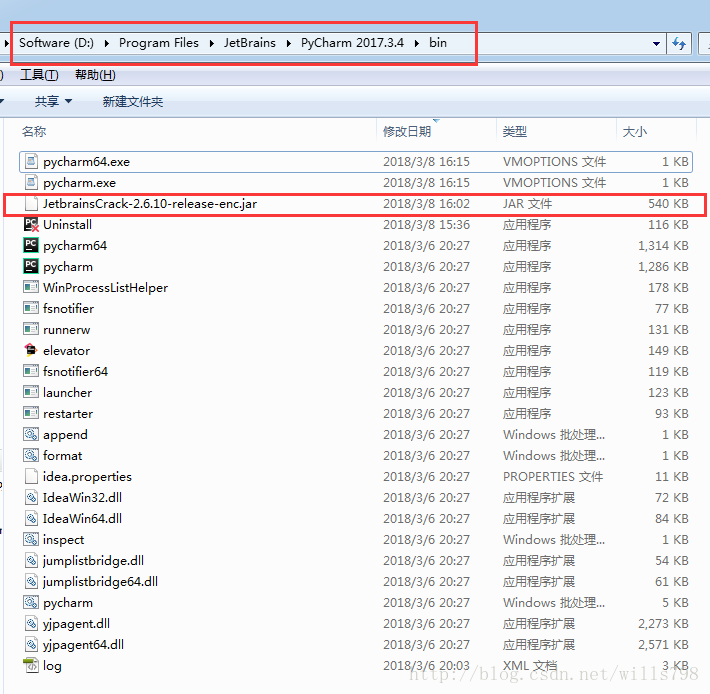Select the elevator file name
This screenshot has height=694, width=710.
click(67, 351)
